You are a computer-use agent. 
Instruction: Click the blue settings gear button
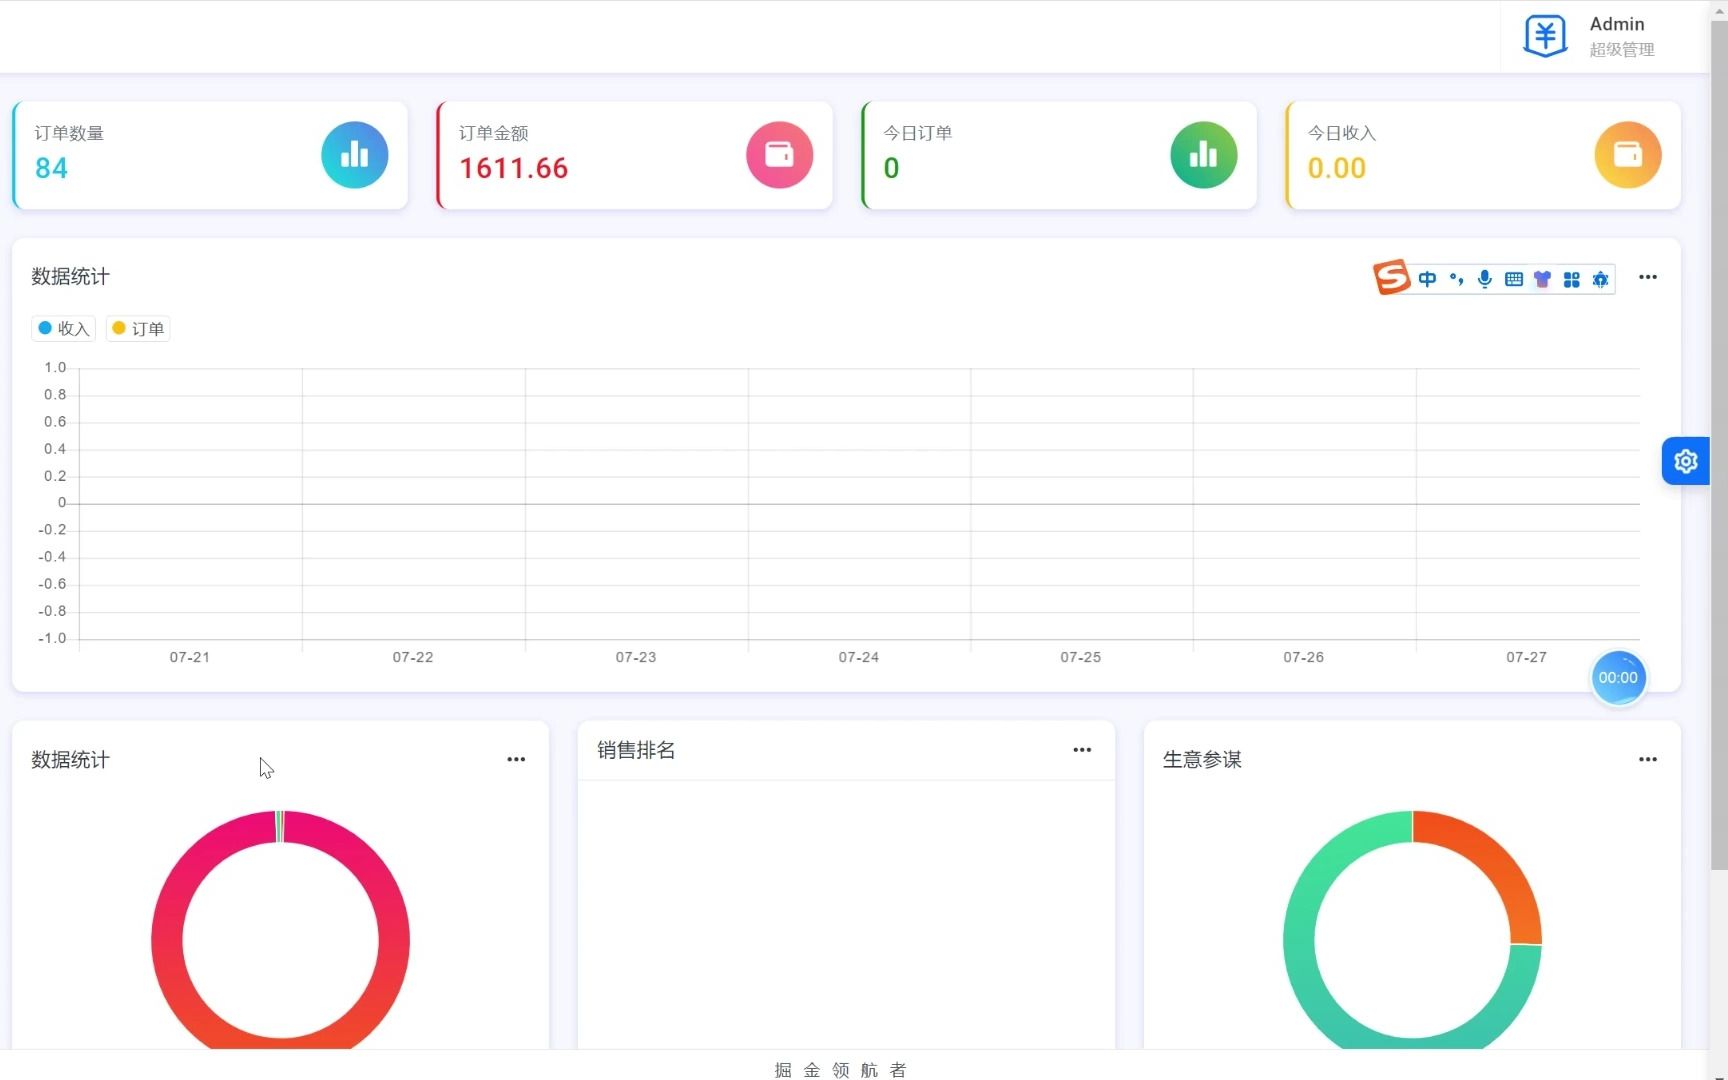point(1686,461)
